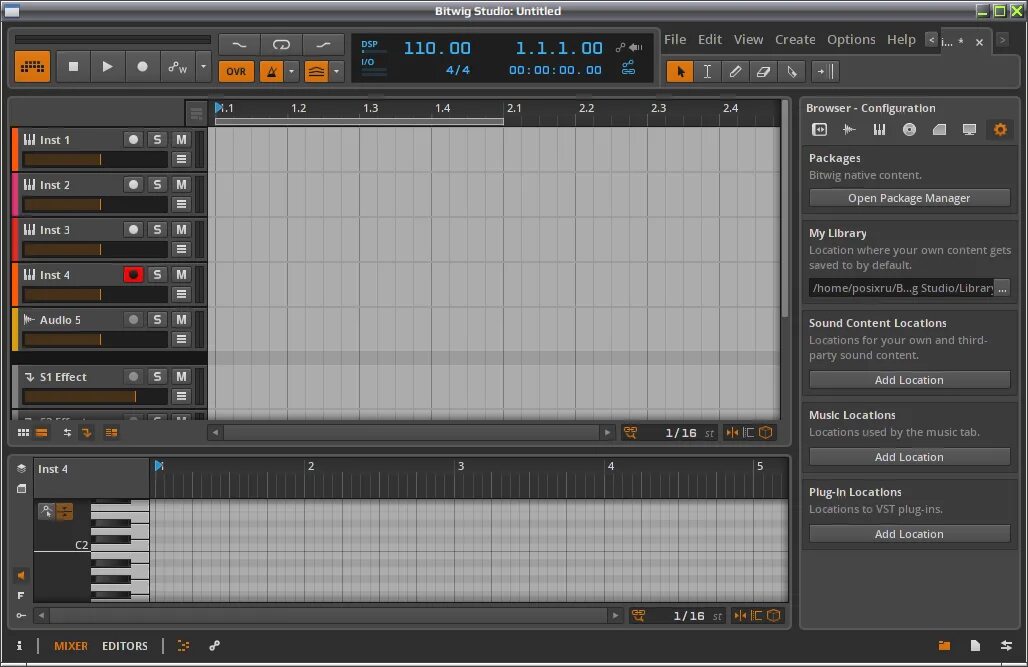The height and width of the screenshot is (667, 1028).
Task: Click the play position 1.1.1.00
Action: [559, 48]
